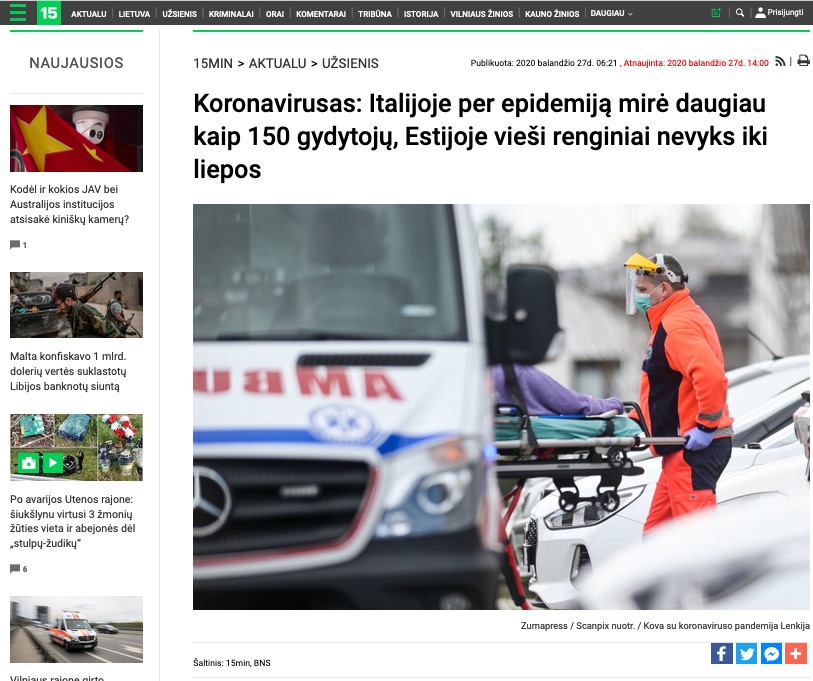Send the article via Messenger
813x681 pixels.
[771, 654]
